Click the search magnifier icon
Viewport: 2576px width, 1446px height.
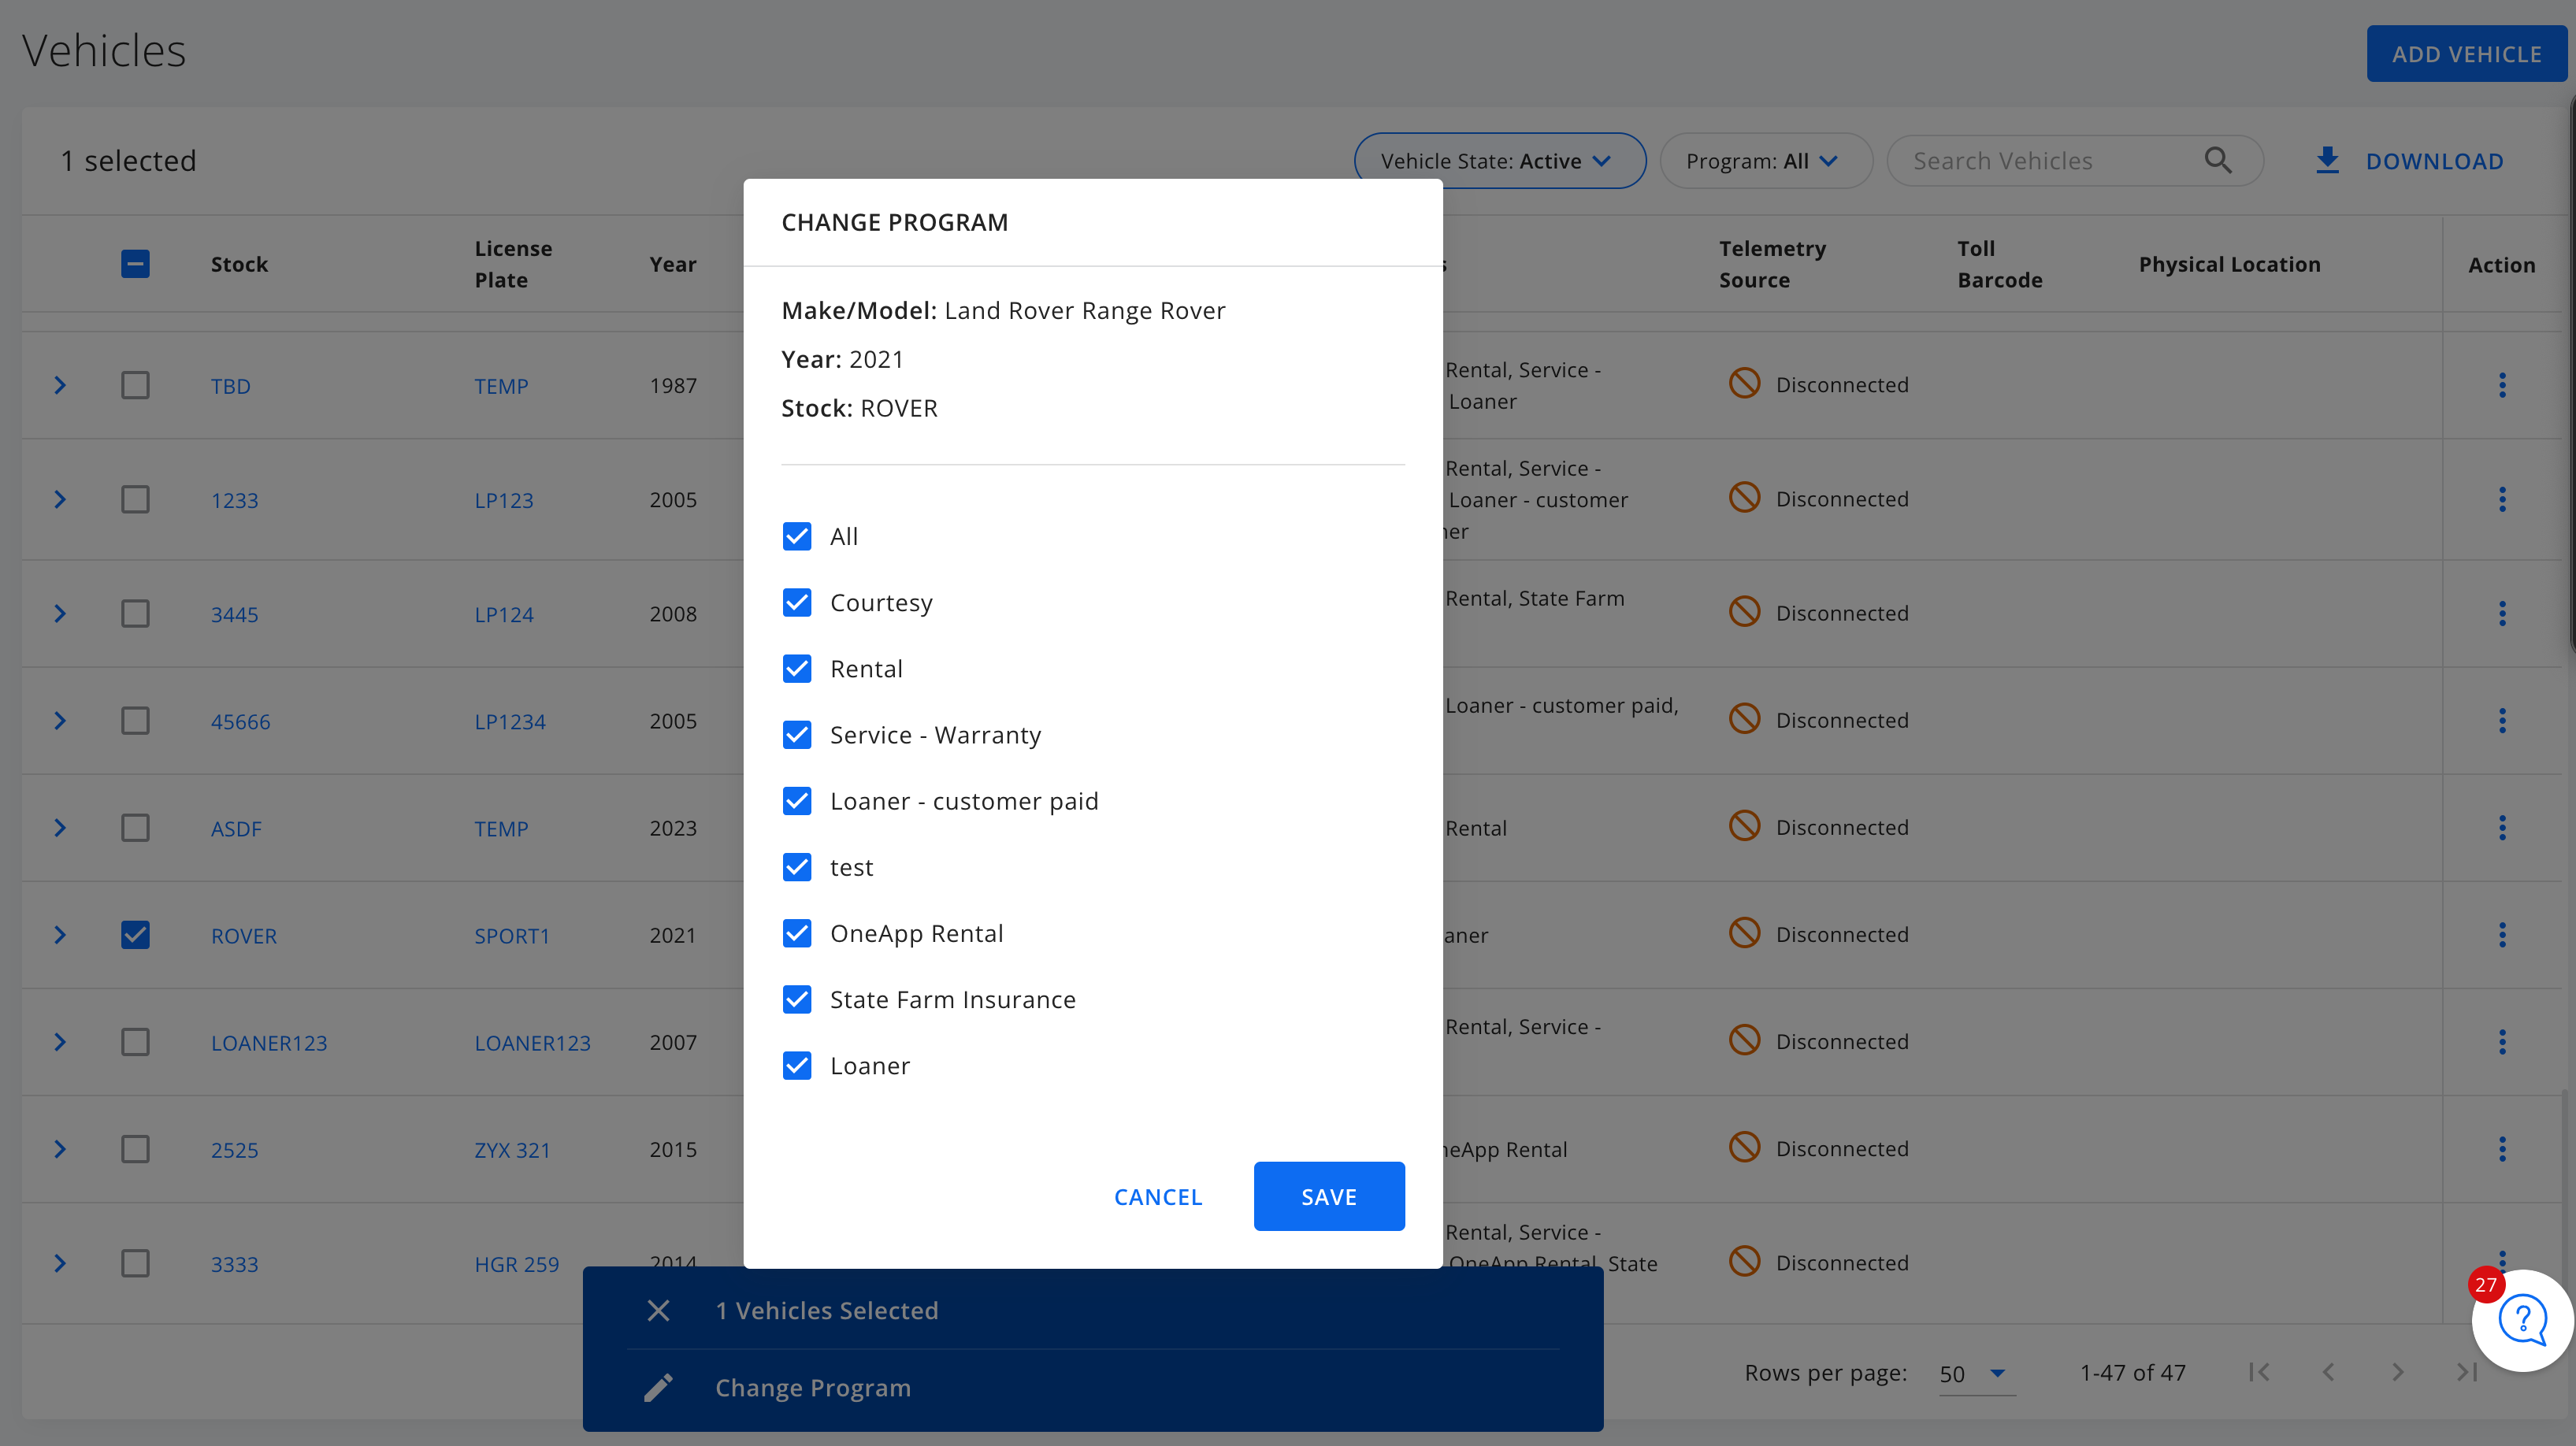click(x=2218, y=160)
